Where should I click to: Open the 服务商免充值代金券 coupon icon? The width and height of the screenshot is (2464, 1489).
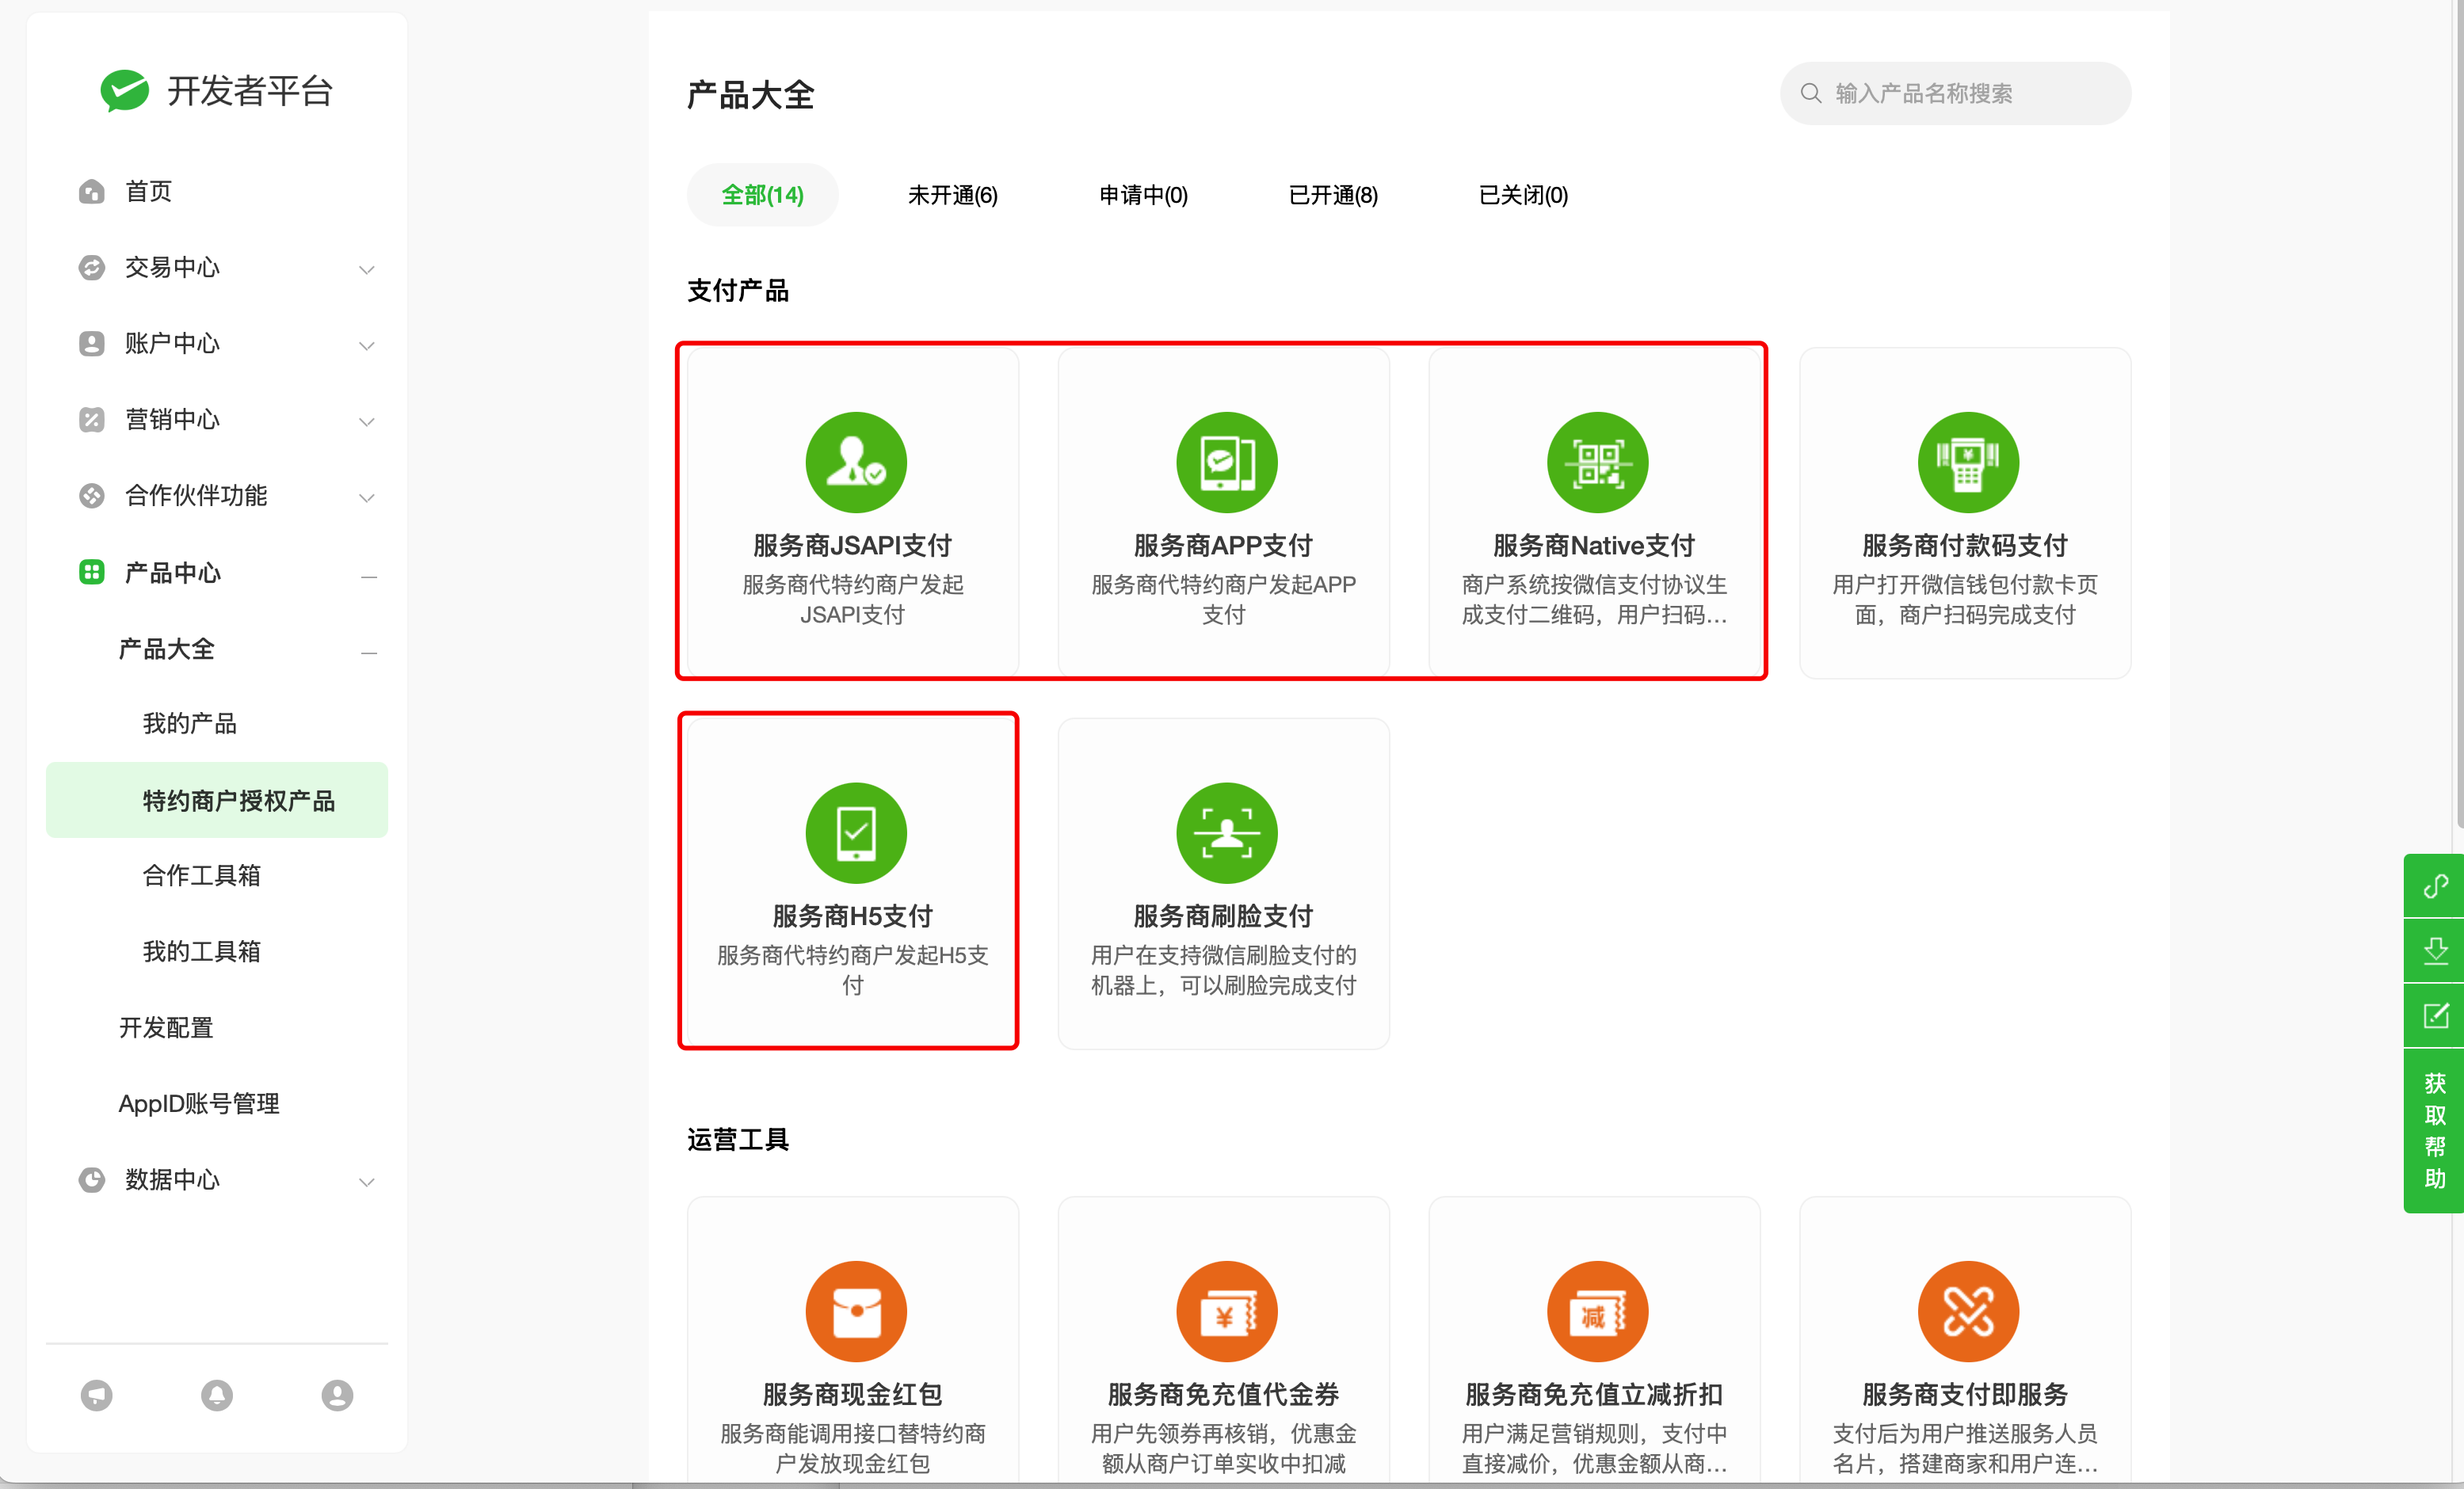point(1227,1311)
